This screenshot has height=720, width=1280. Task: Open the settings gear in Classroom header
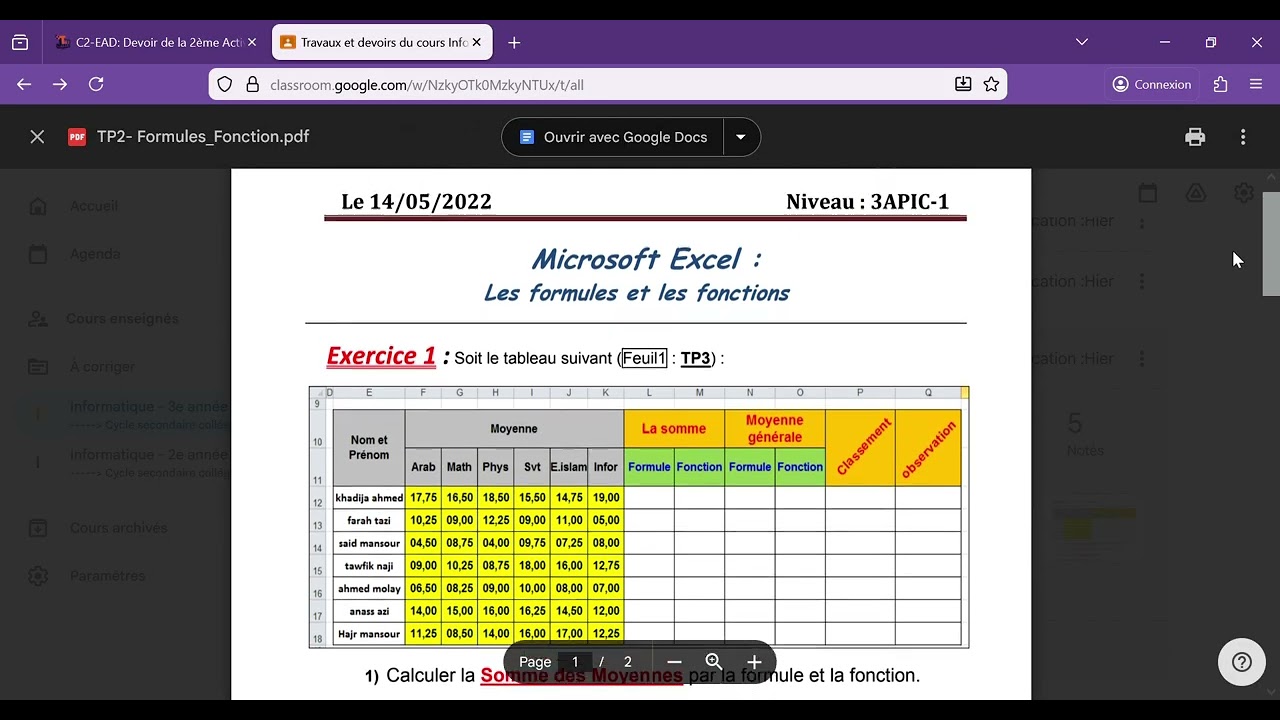1244,193
